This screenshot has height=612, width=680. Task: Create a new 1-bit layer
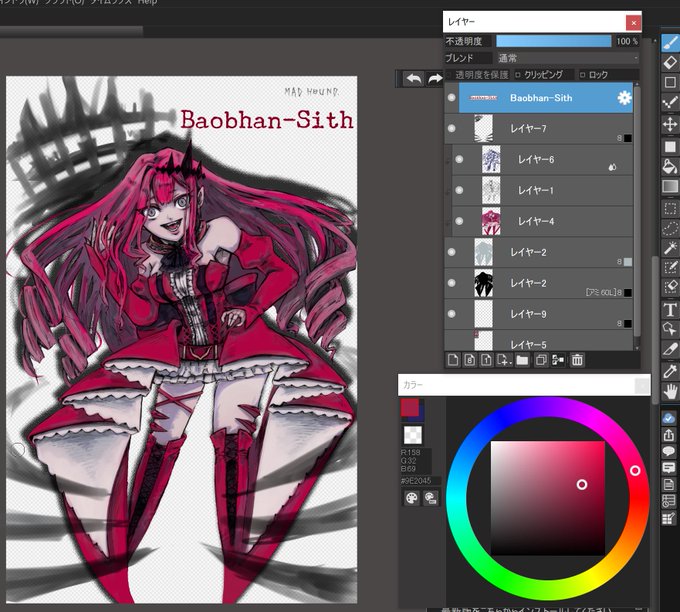pos(486,360)
